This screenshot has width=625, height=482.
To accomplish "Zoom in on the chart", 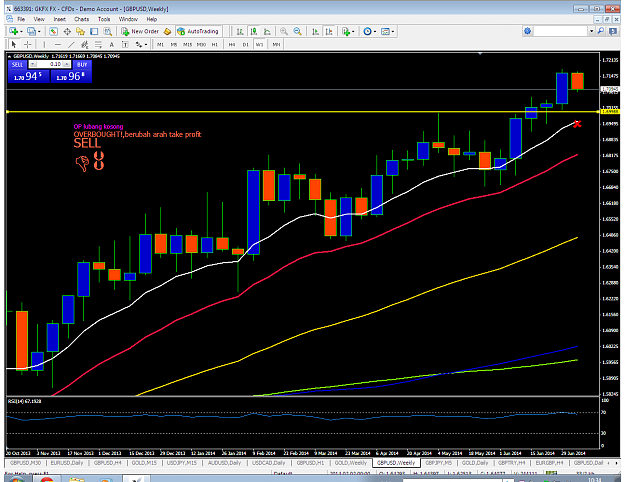I will click(284, 31).
